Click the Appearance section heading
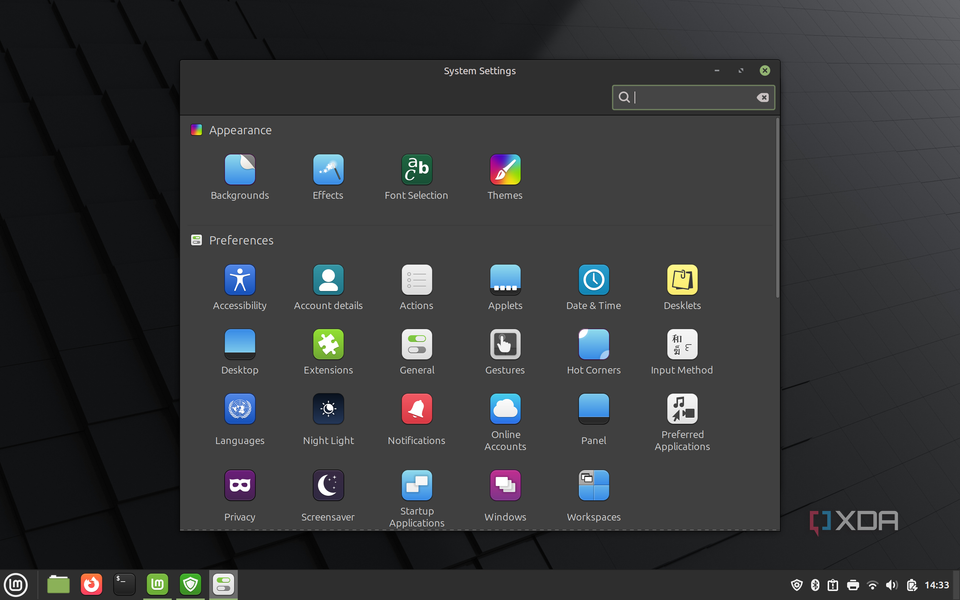Image resolution: width=960 pixels, height=600 pixels. pos(240,130)
